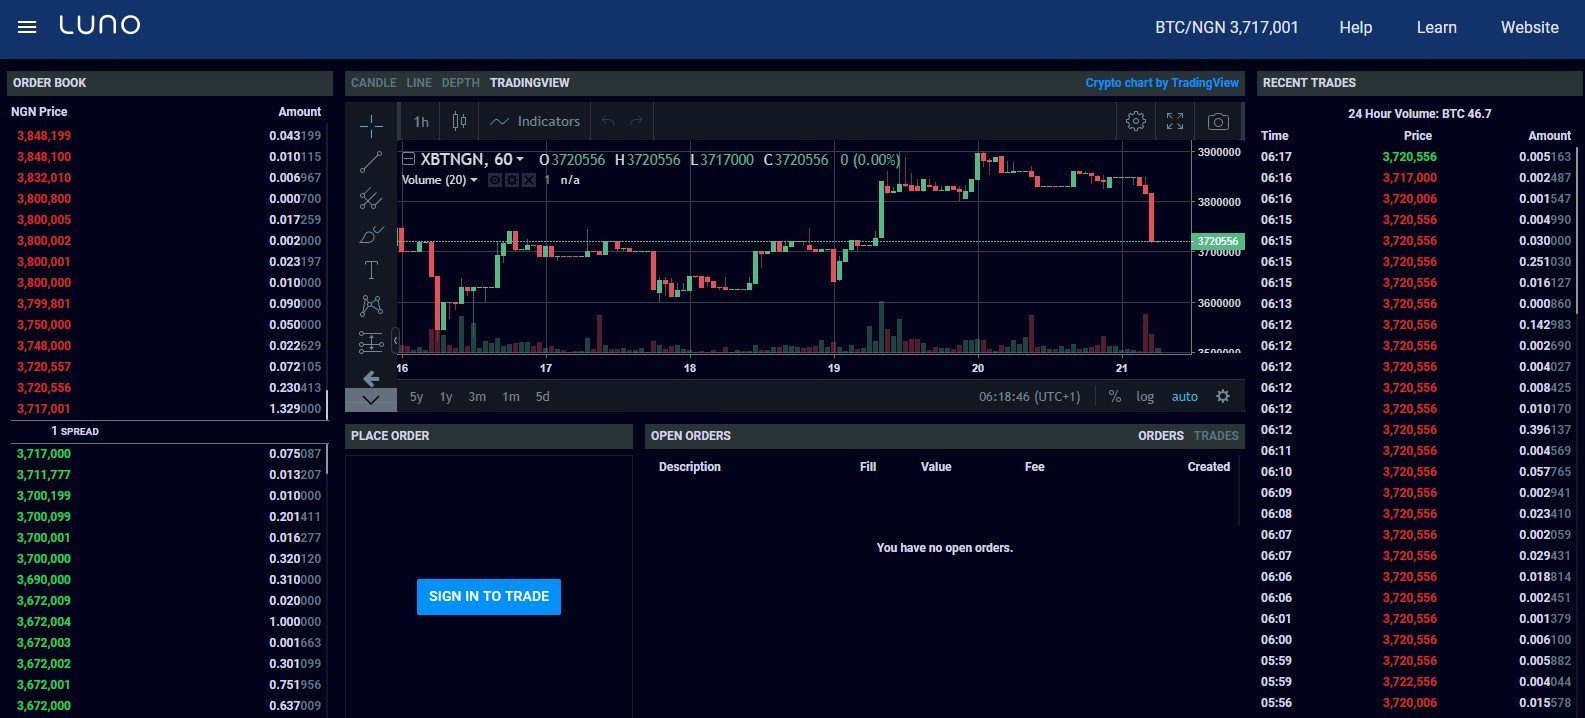Click the undo arrow in the chart toolbar
This screenshot has width=1585, height=718.
[x=608, y=122]
